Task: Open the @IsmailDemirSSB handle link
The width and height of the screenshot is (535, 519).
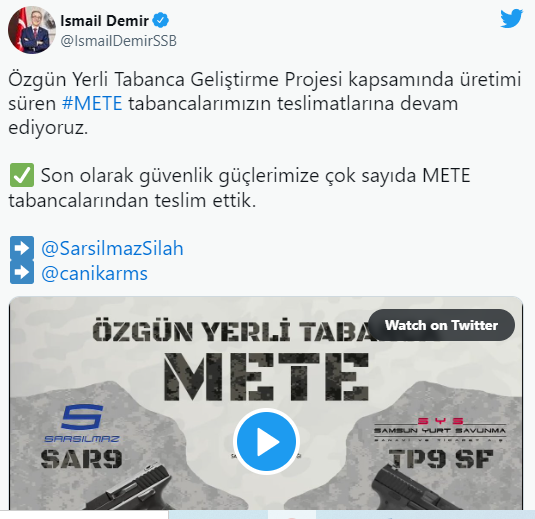Action: tap(119, 41)
